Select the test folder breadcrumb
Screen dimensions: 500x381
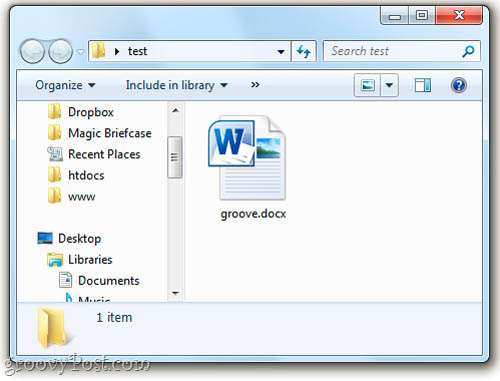(x=137, y=51)
